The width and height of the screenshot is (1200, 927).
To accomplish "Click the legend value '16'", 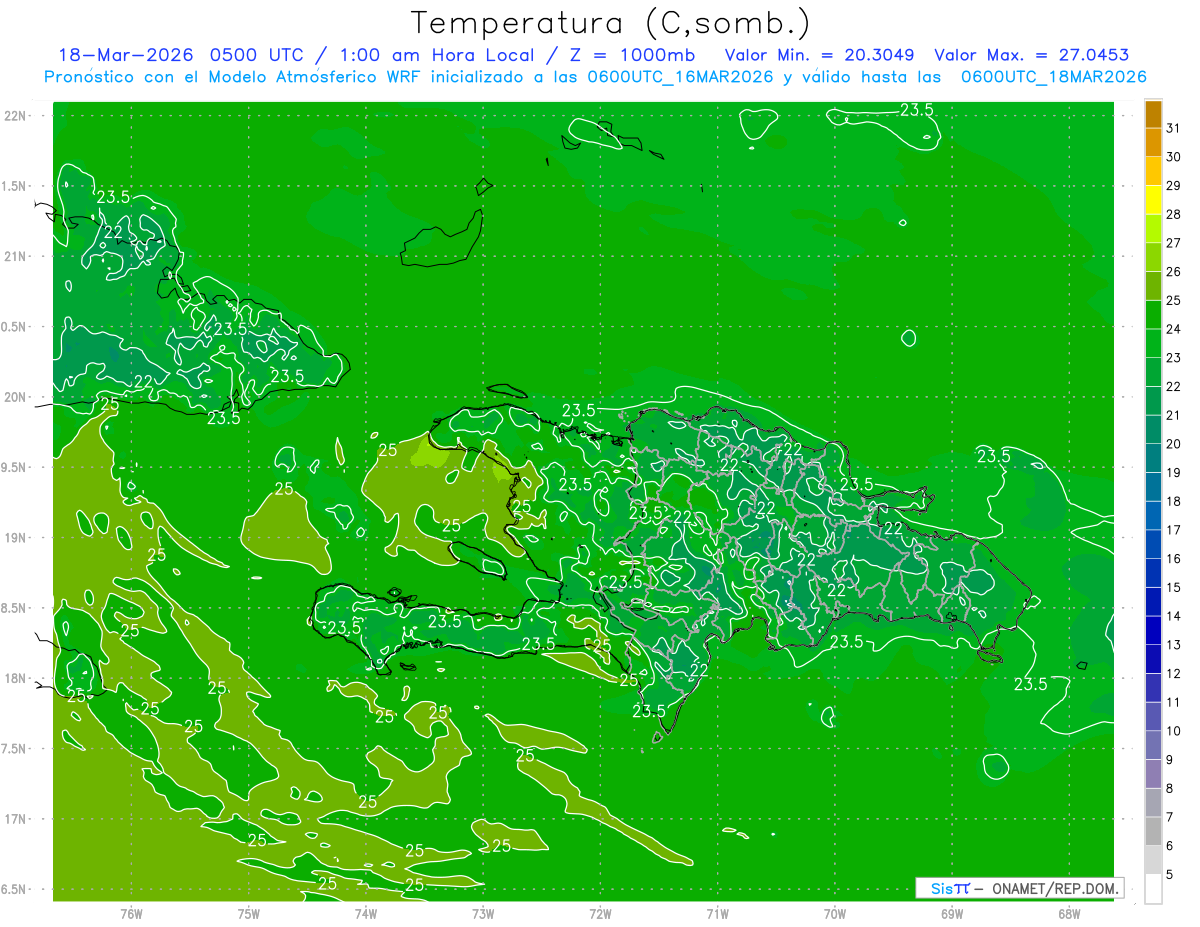I will tap(1173, 559).
